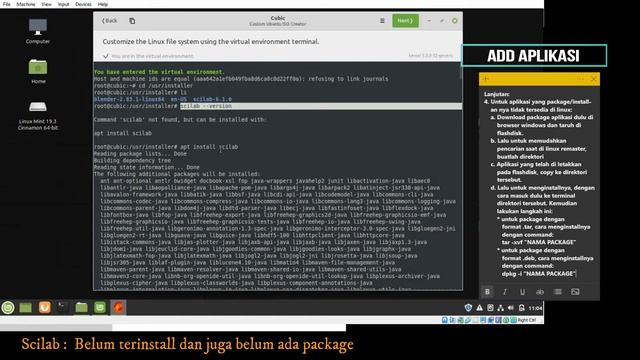Open the View menu
This screenshot has height=360, width=640.
tap(46, 4)
